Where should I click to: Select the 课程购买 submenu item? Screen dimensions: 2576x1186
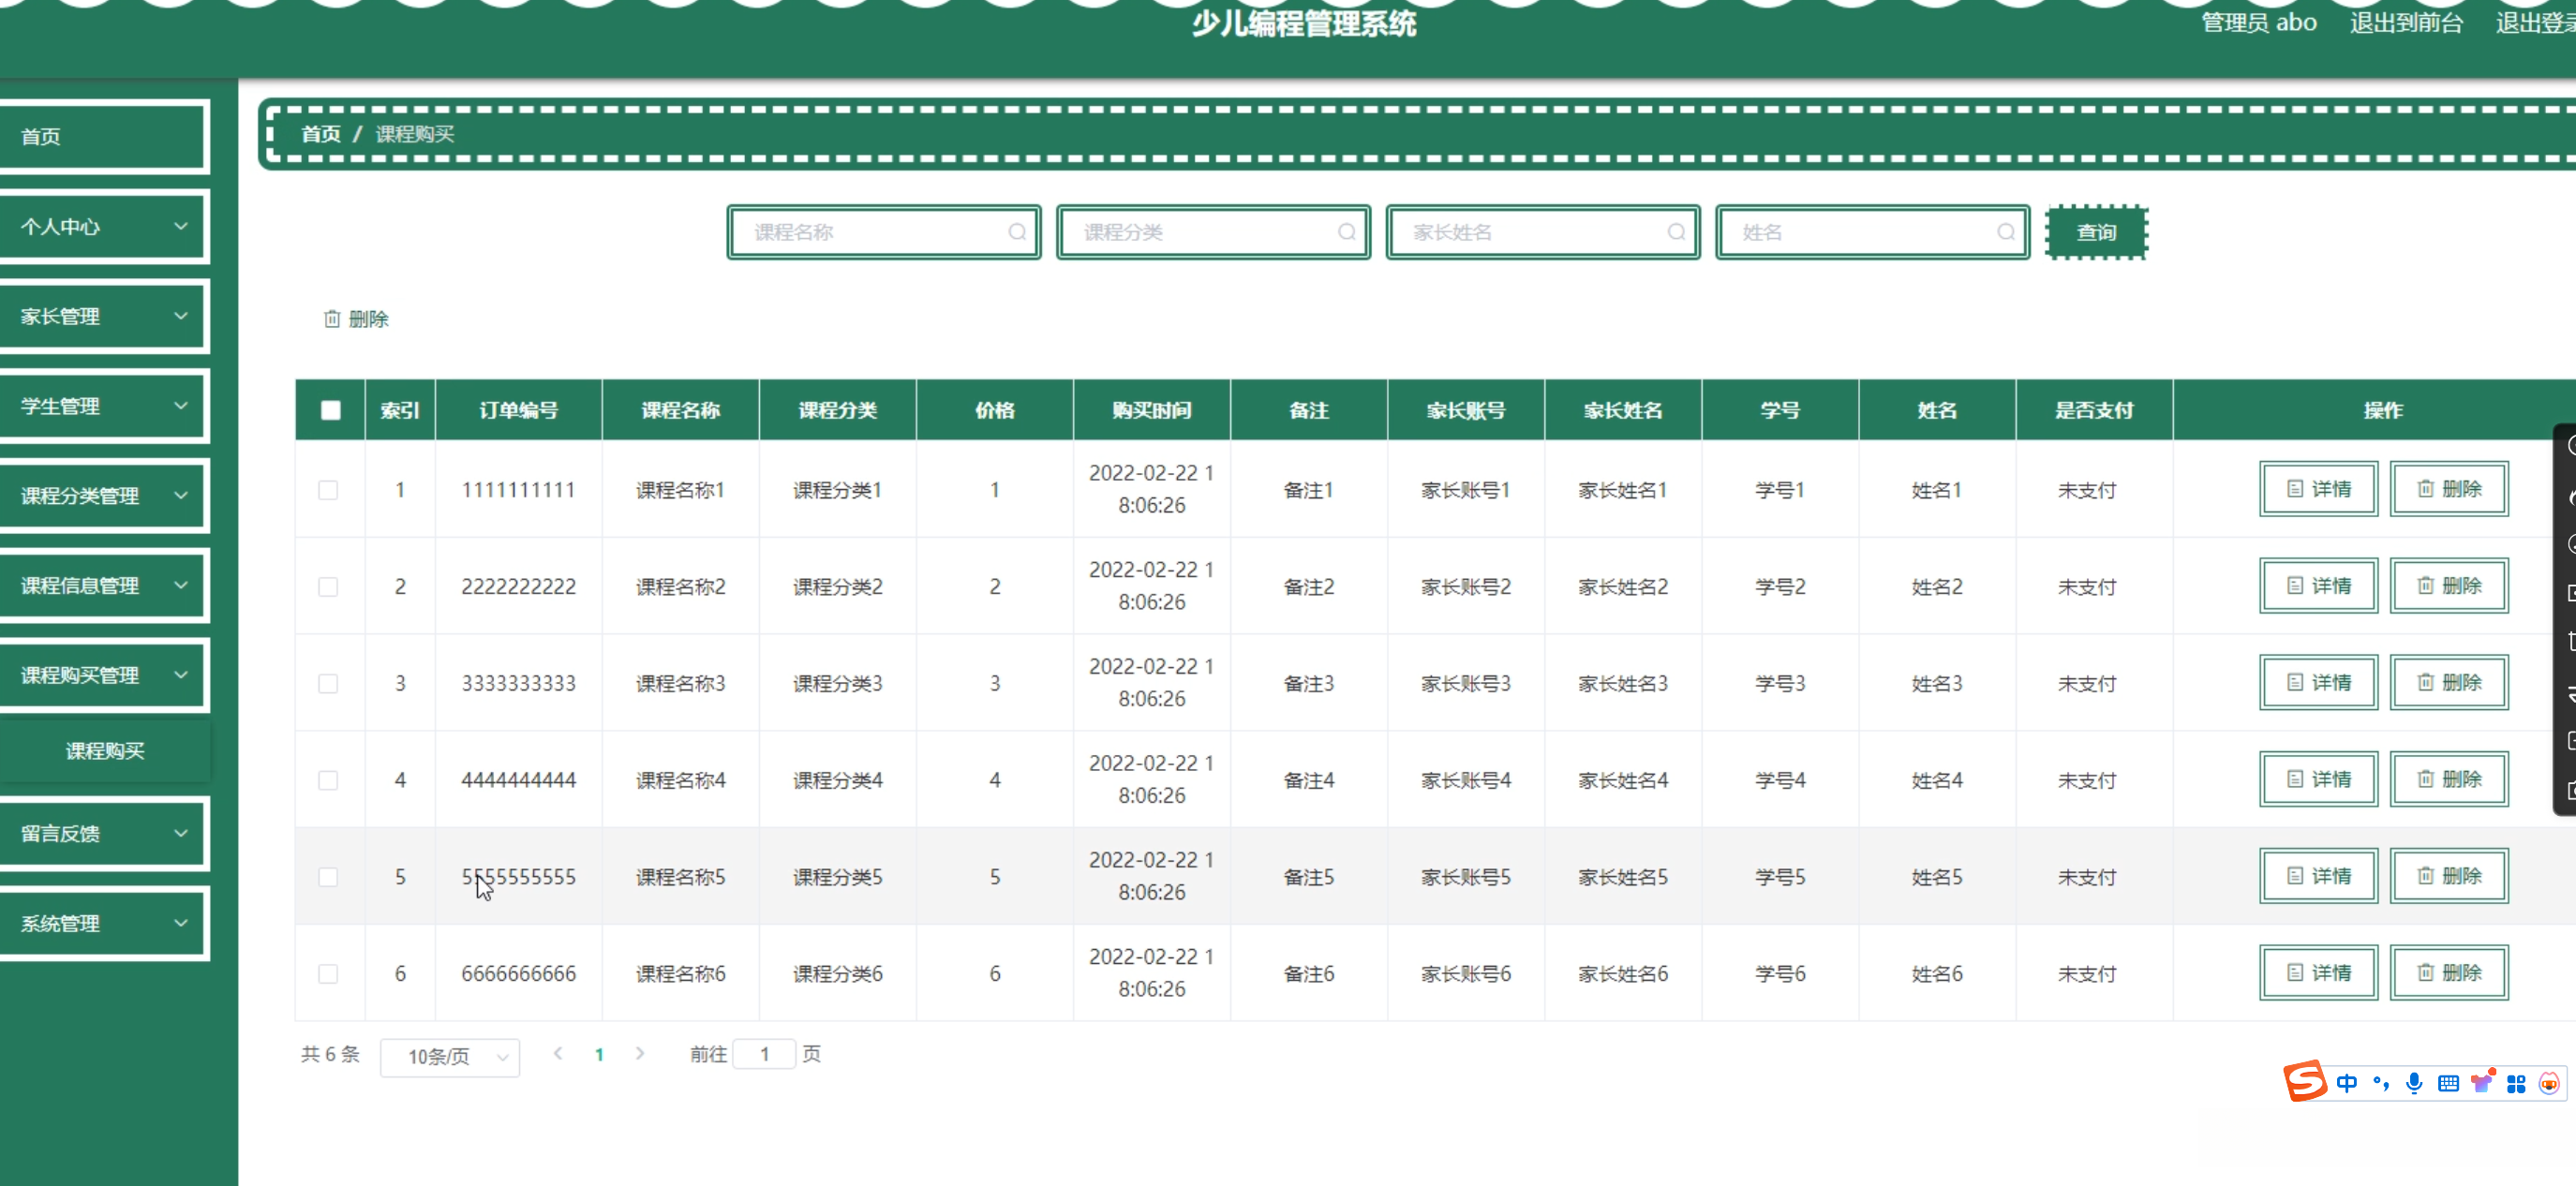tap(105, 751)
